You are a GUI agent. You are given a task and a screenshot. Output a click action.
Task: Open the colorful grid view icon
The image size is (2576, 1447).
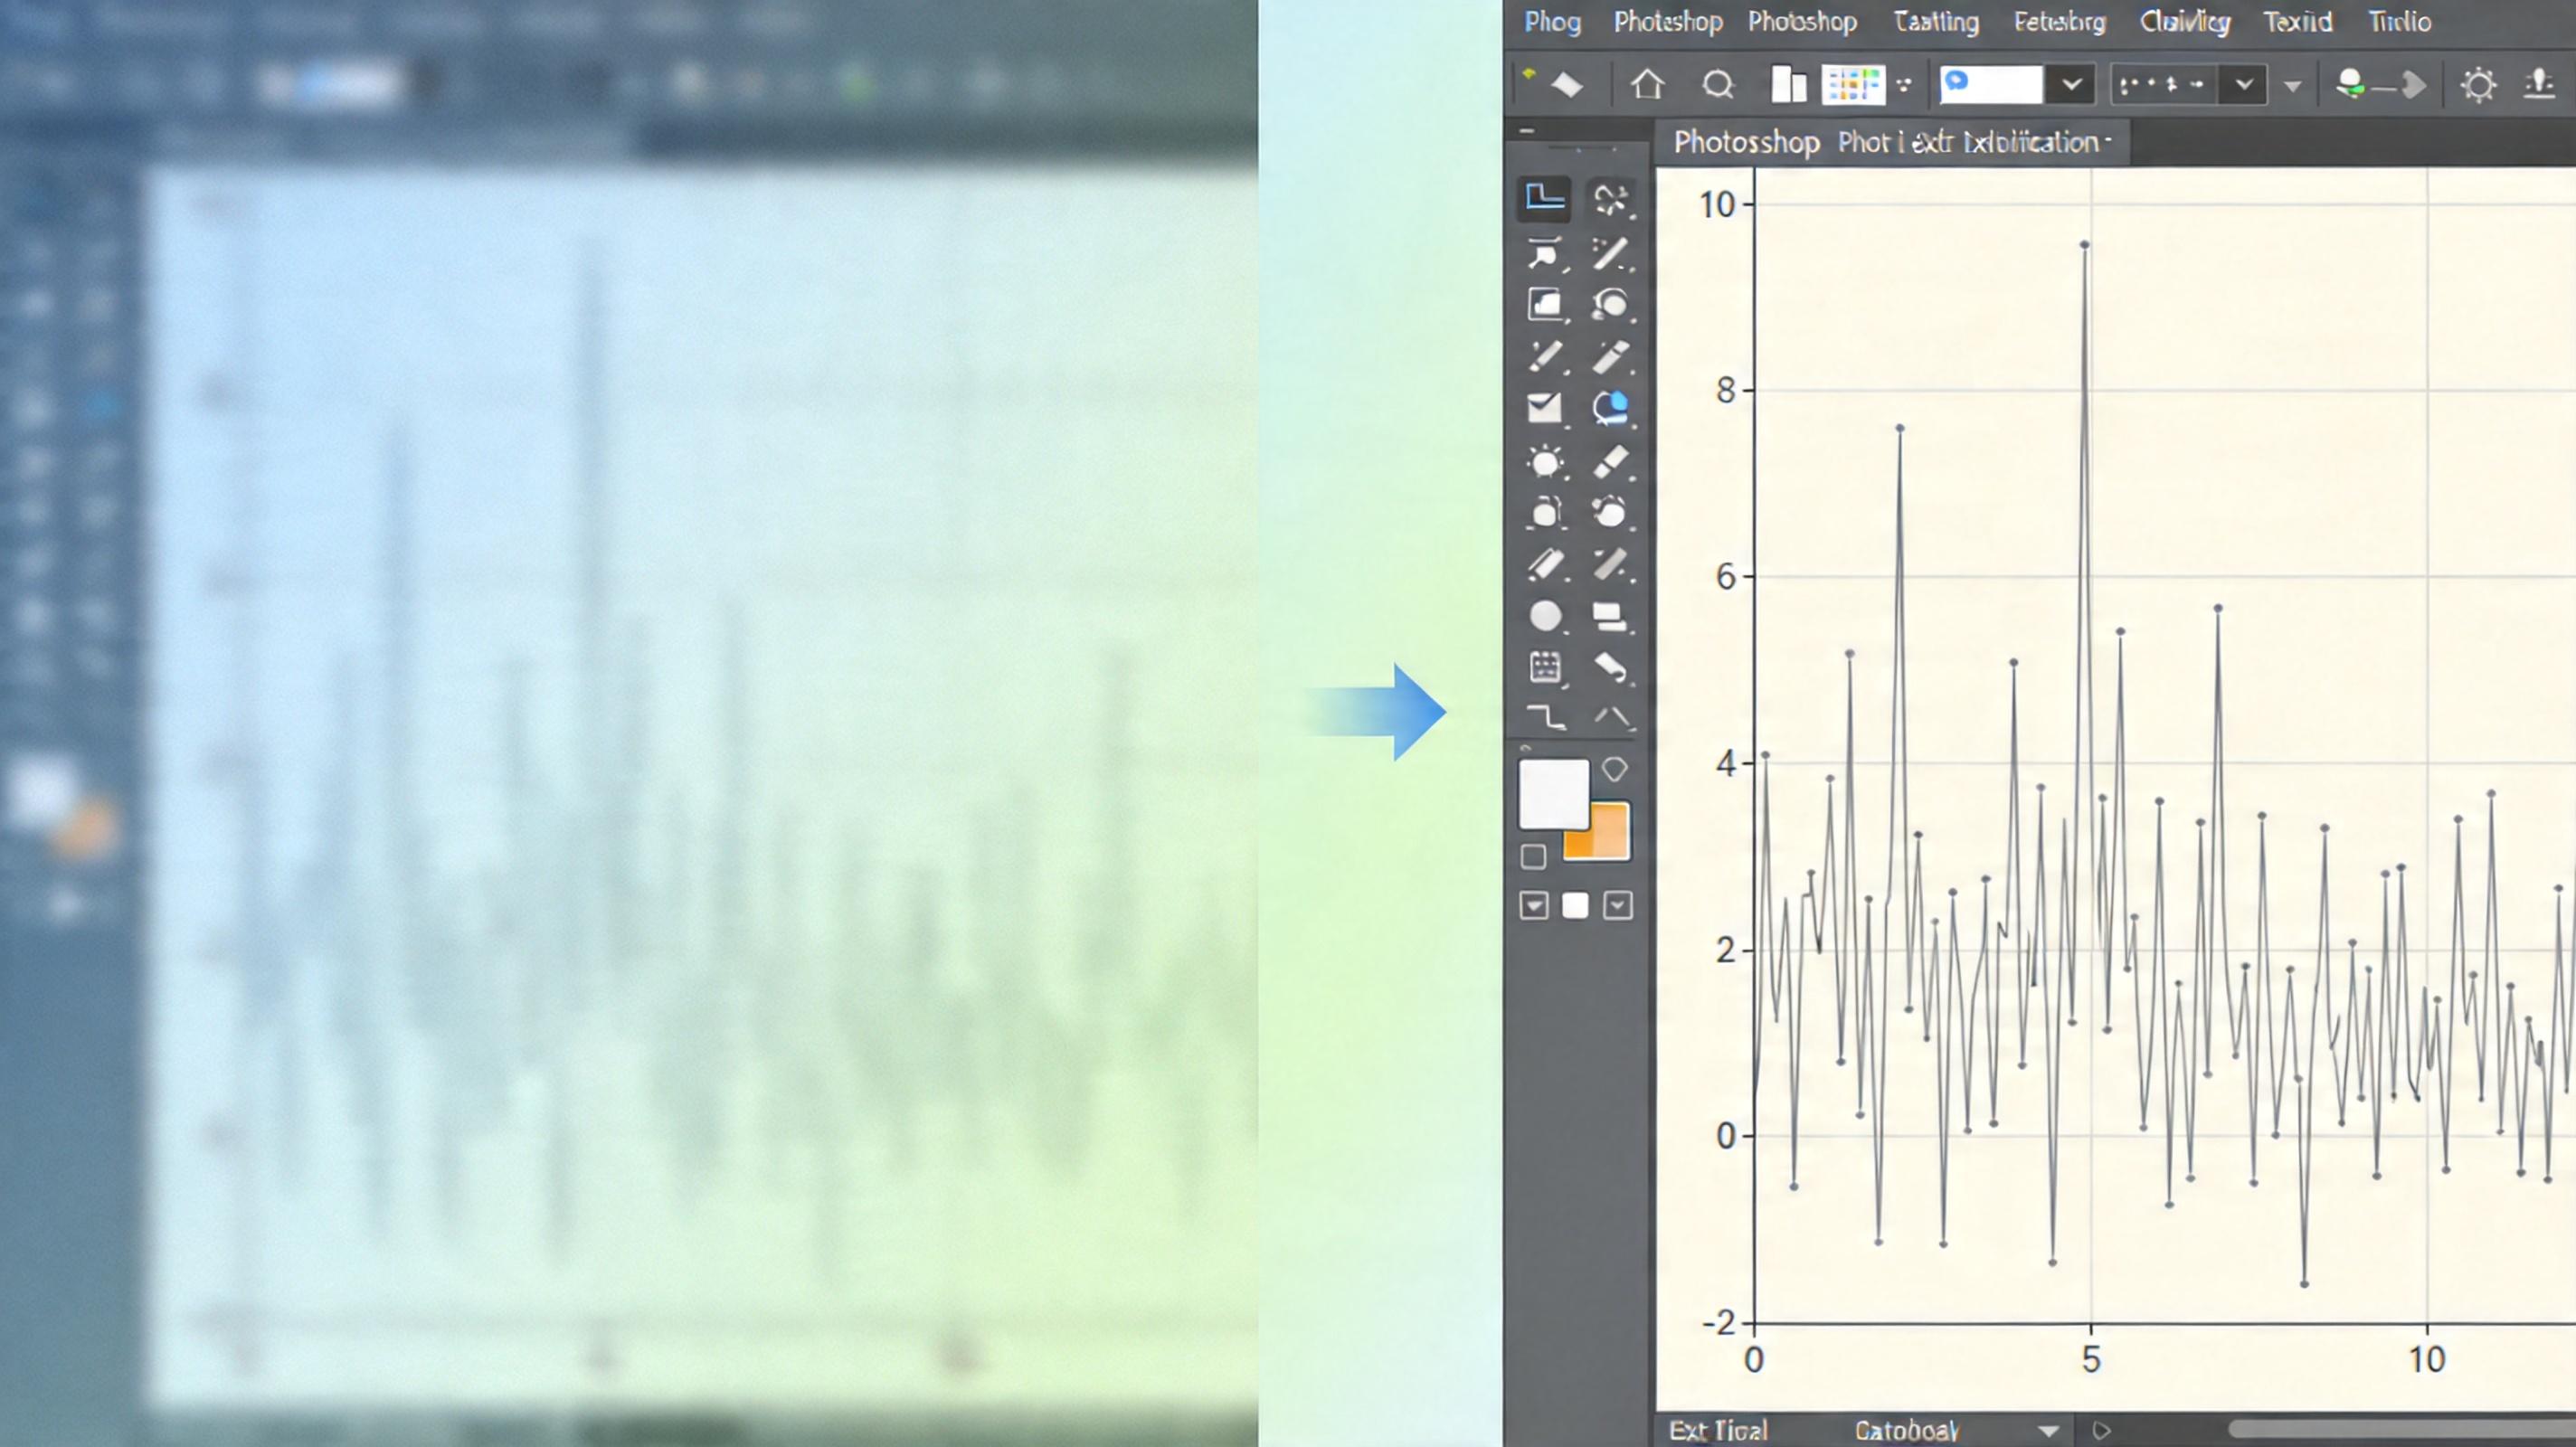coord(1852,85)
